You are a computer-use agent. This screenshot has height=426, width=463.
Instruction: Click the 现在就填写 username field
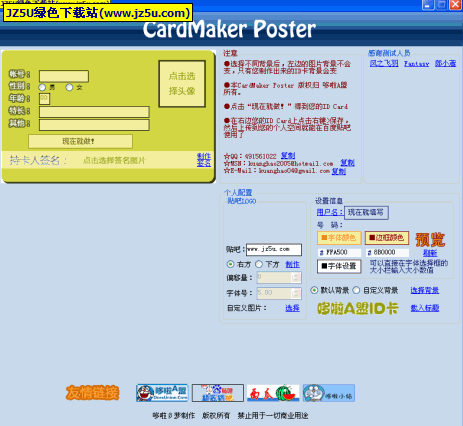(x=366, y=213)
